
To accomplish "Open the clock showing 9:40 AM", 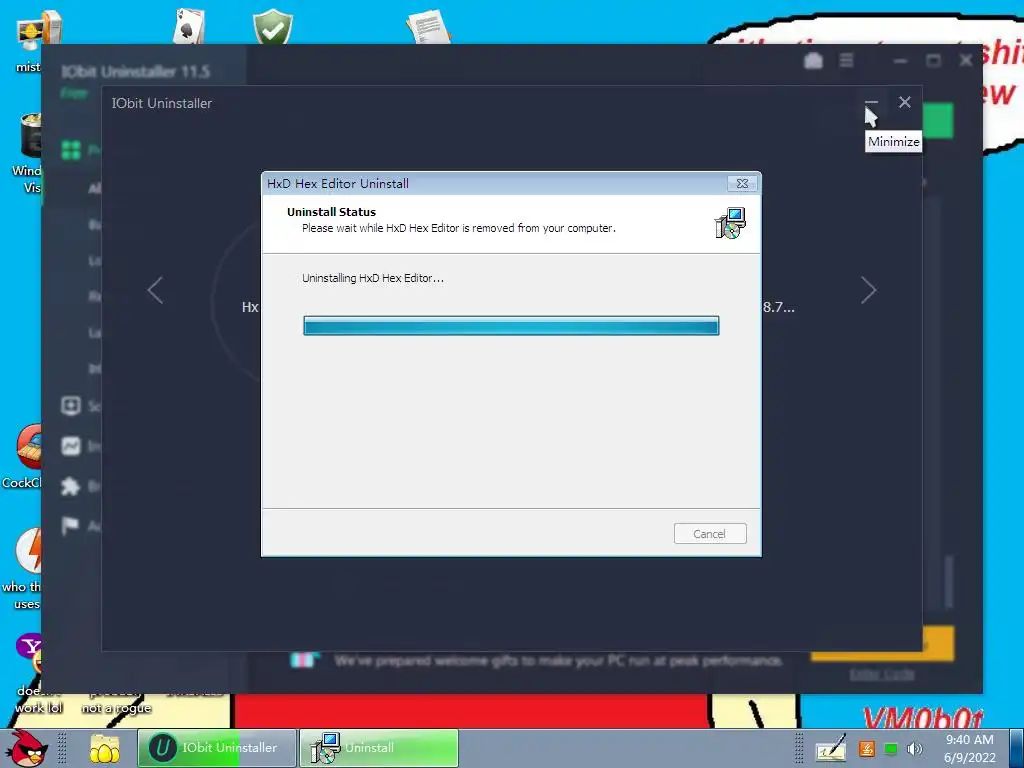I will click(x=970, y=748).
